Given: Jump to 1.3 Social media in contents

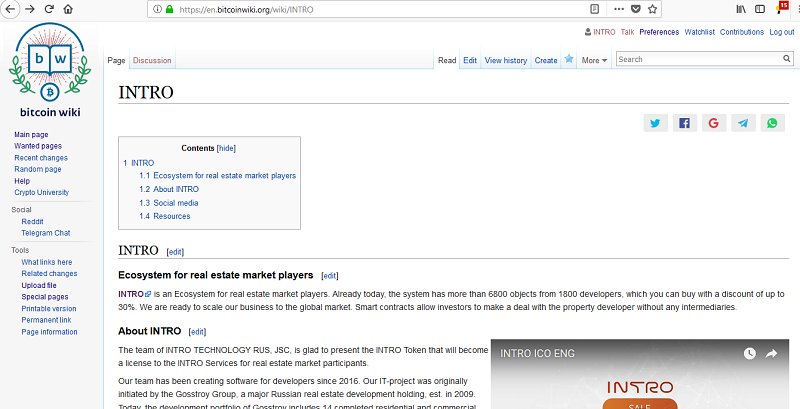Looking at the screenshot, I should click(169, 203).
